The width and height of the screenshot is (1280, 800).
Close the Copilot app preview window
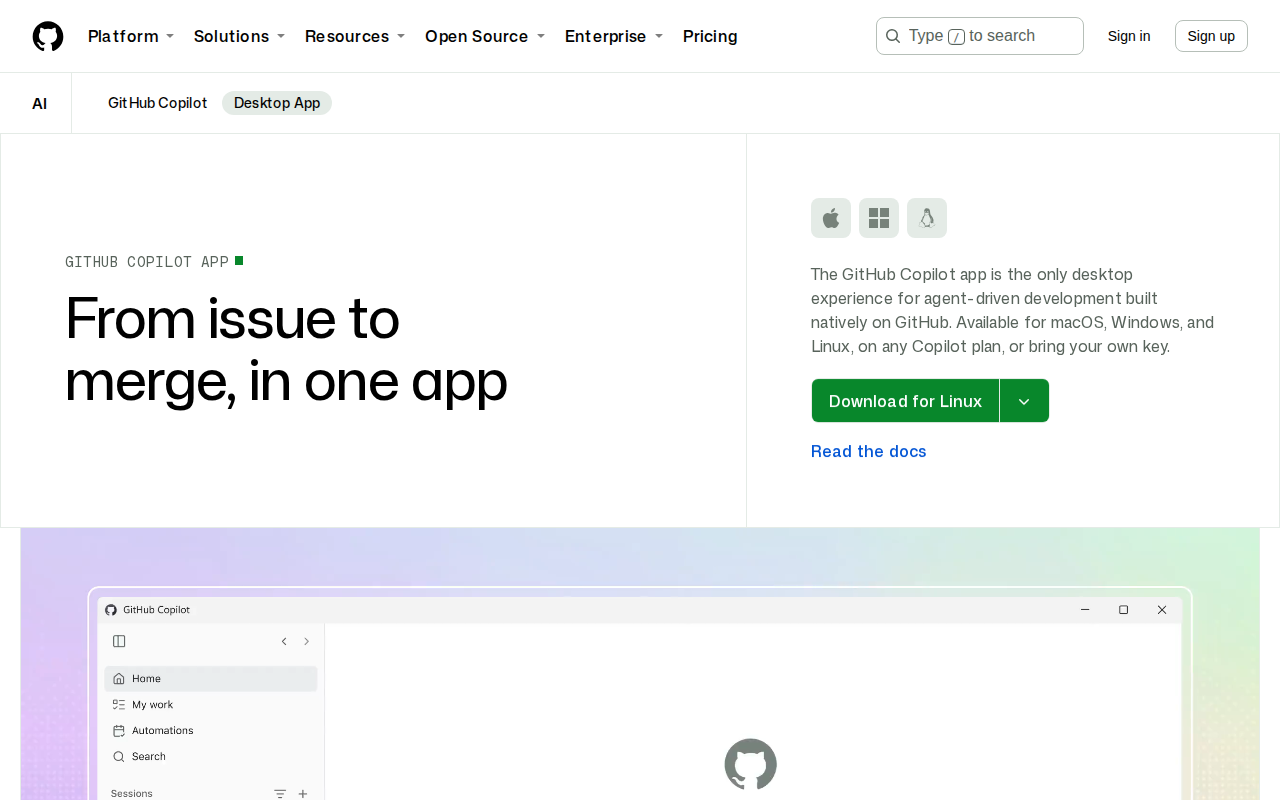1162,610
